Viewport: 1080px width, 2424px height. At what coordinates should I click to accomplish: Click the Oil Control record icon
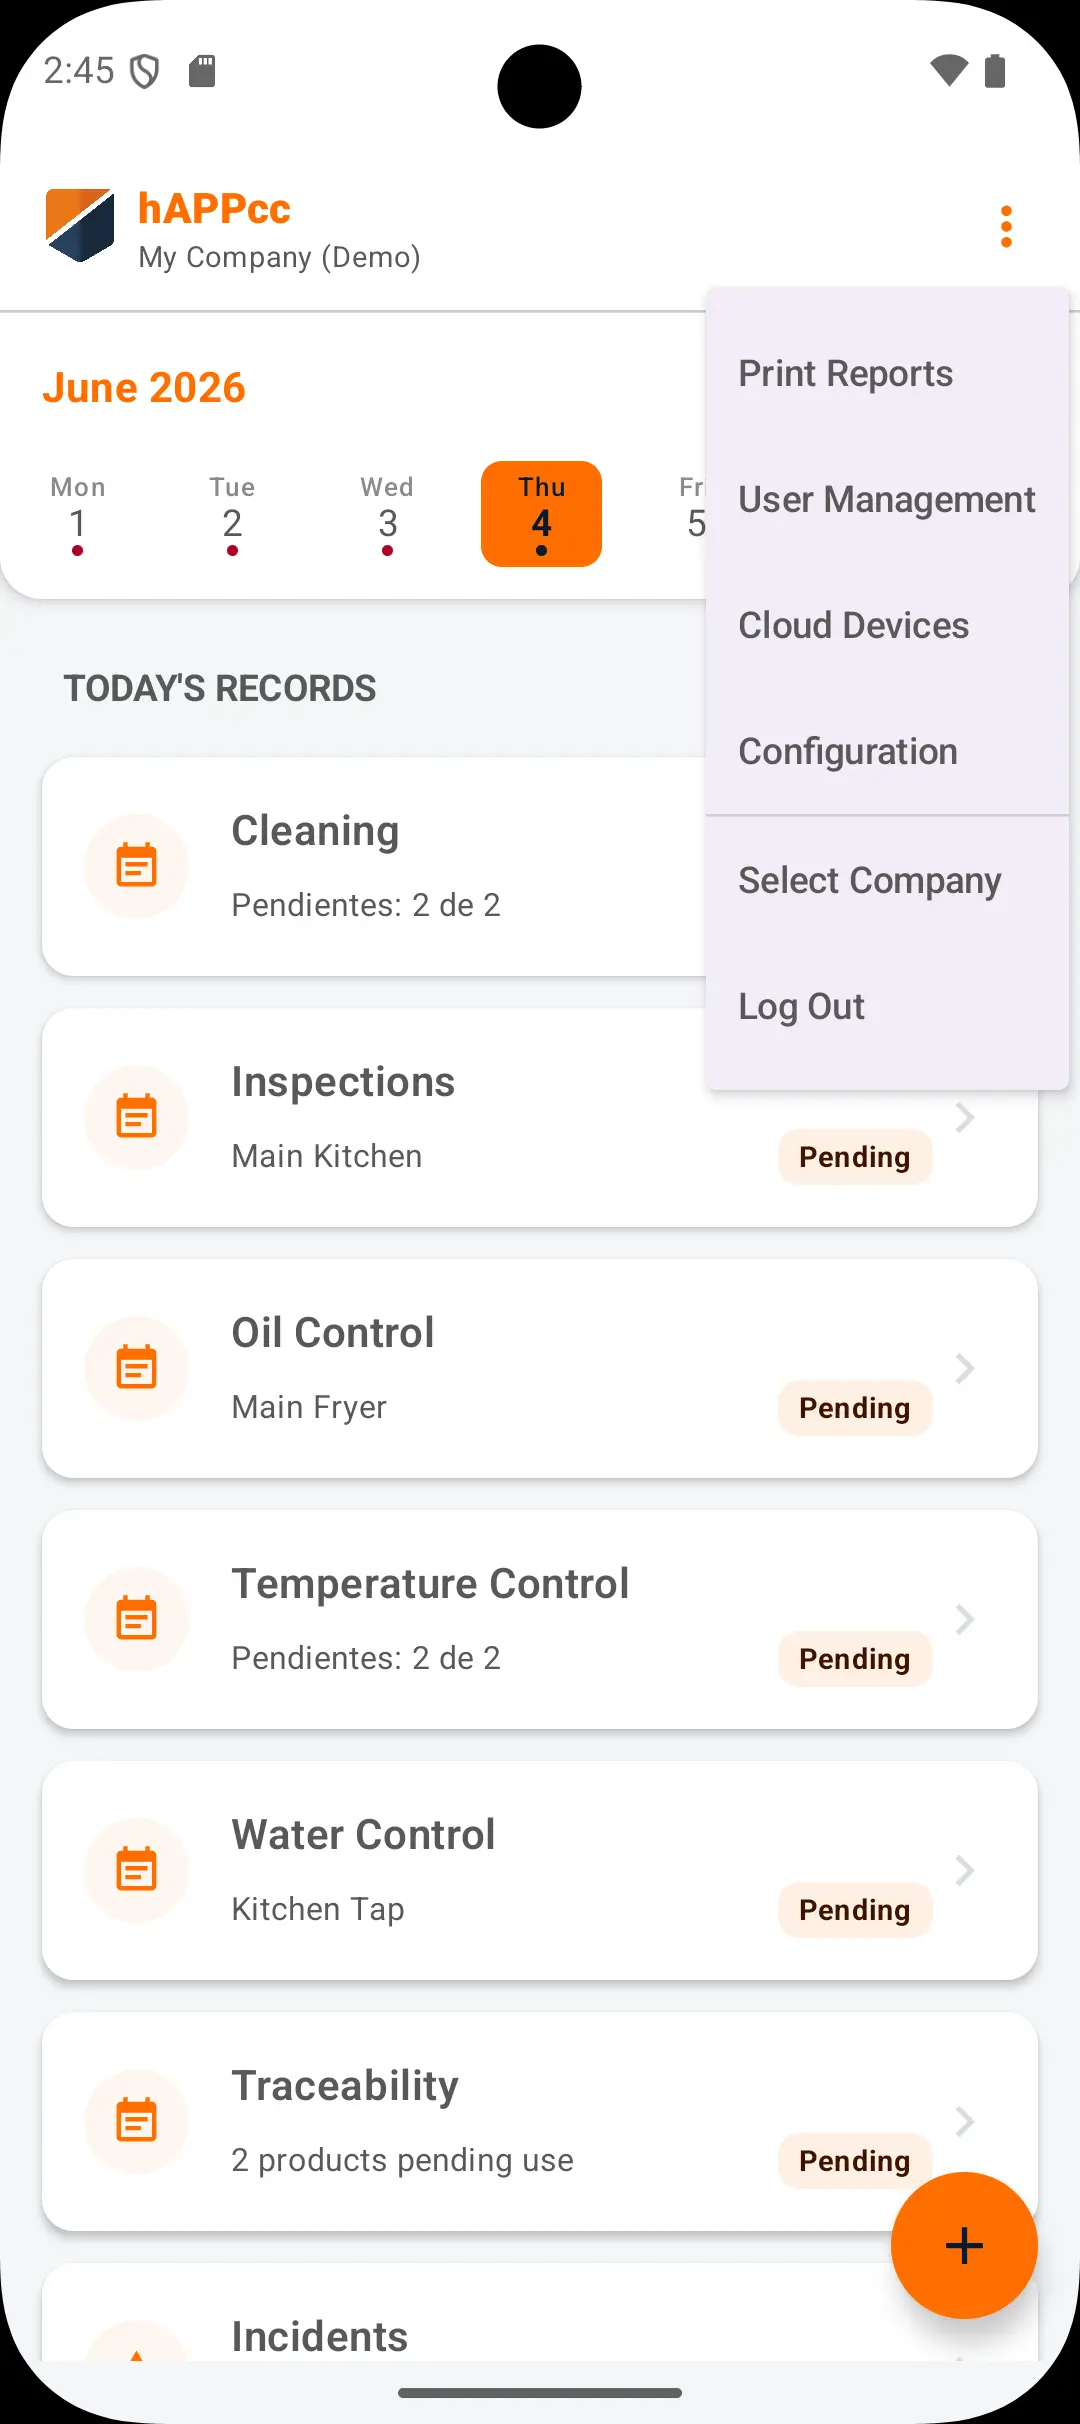pyautogui.click(x=137, y=1368)
